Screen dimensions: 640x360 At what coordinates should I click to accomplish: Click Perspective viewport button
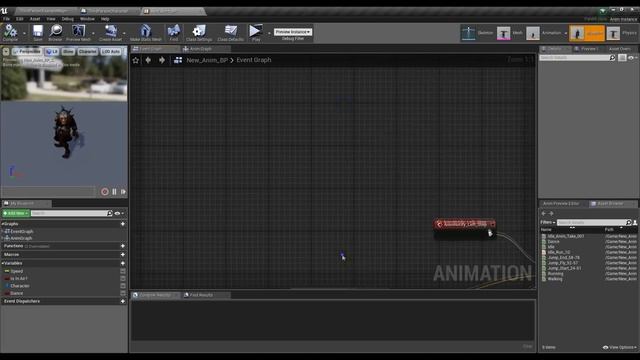[27, 51]
